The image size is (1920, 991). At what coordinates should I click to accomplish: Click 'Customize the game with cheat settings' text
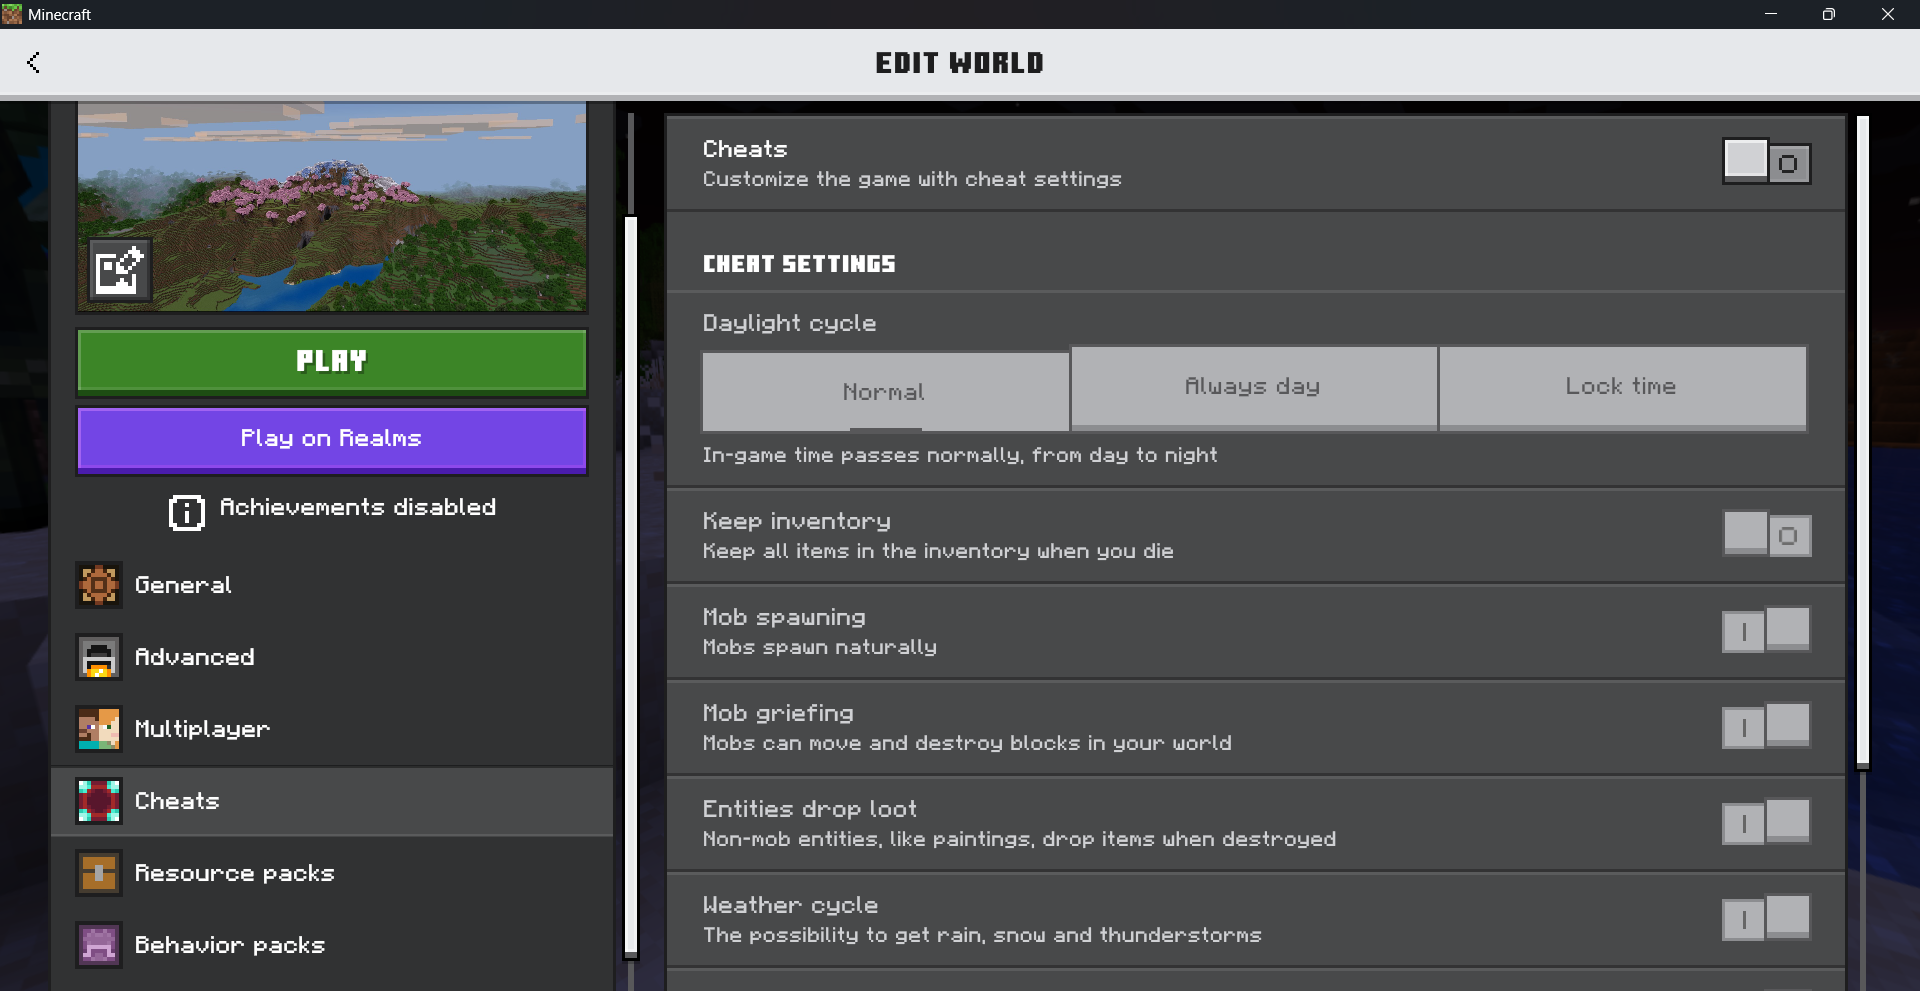pyautogui.click(x=912, y=179)
